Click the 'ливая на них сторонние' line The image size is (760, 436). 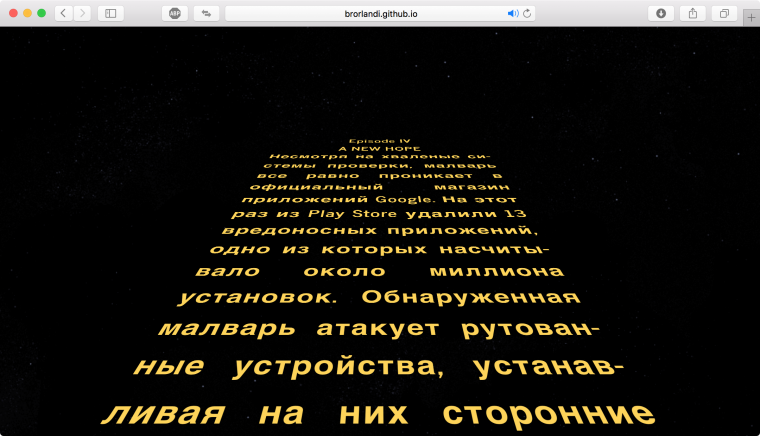[379, 415]
